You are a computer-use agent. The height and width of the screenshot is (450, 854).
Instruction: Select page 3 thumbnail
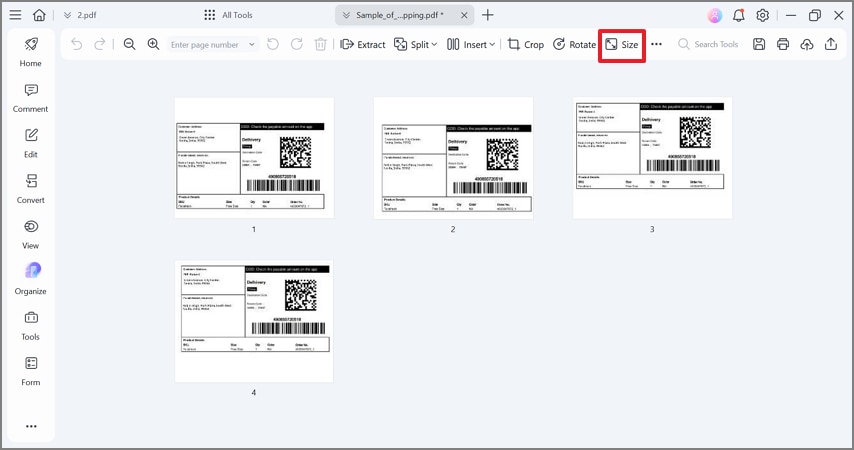pyautogui.click(x=652, y=158)
